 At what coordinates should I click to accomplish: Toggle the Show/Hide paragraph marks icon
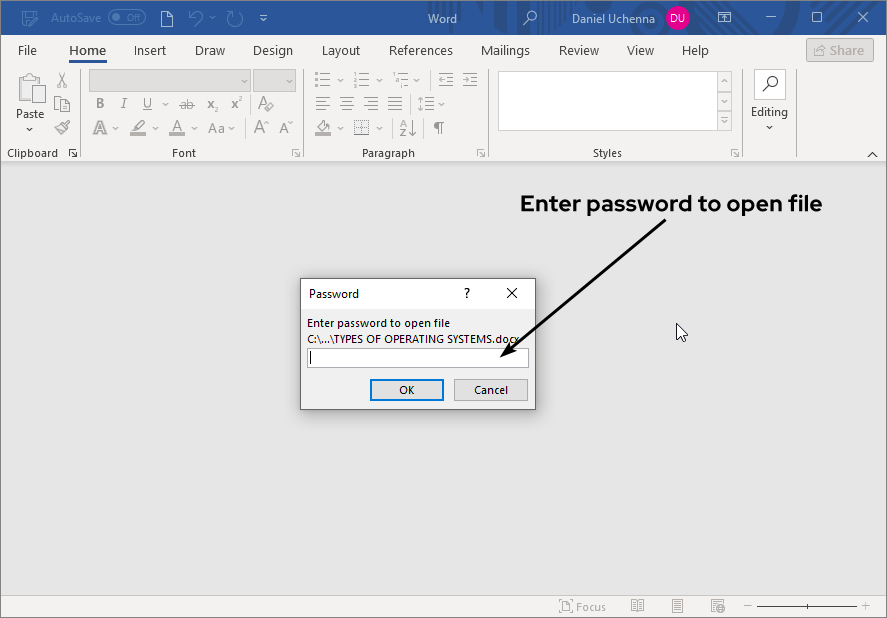[439, 128]
